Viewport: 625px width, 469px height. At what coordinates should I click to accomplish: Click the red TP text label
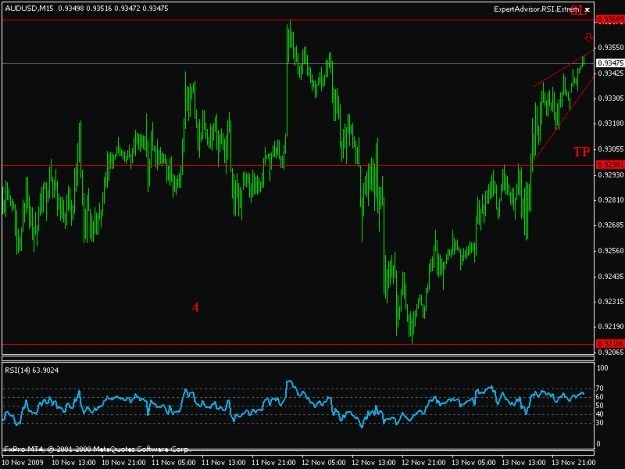pyautogui.click(x=581, y=152)
